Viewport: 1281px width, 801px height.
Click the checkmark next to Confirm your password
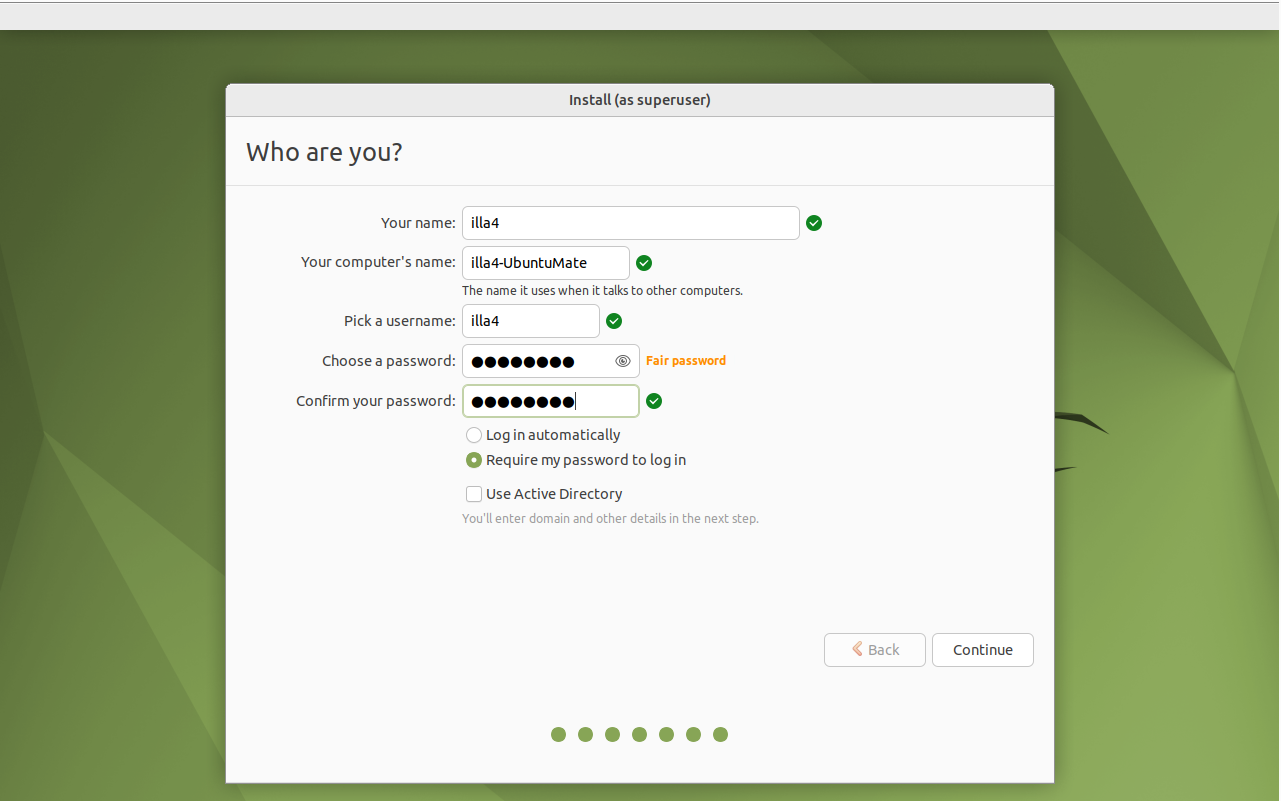pyautogui.click(x=654, y=401)
